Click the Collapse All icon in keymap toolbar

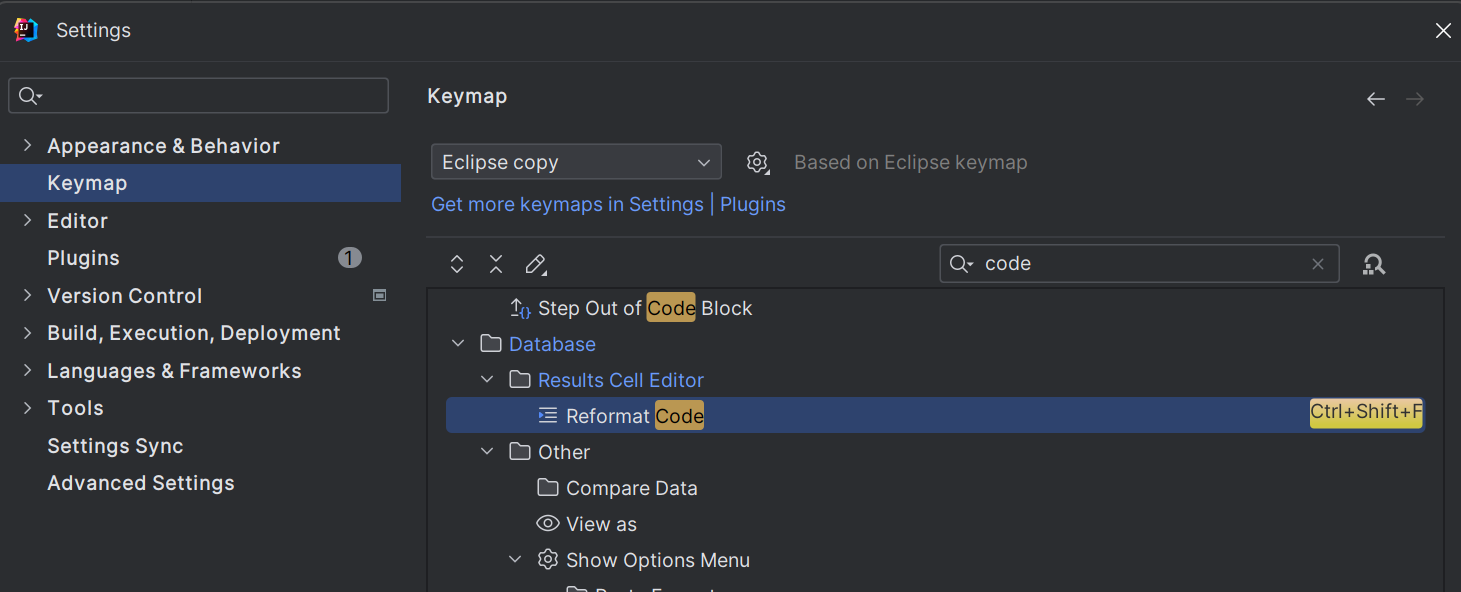496,264
